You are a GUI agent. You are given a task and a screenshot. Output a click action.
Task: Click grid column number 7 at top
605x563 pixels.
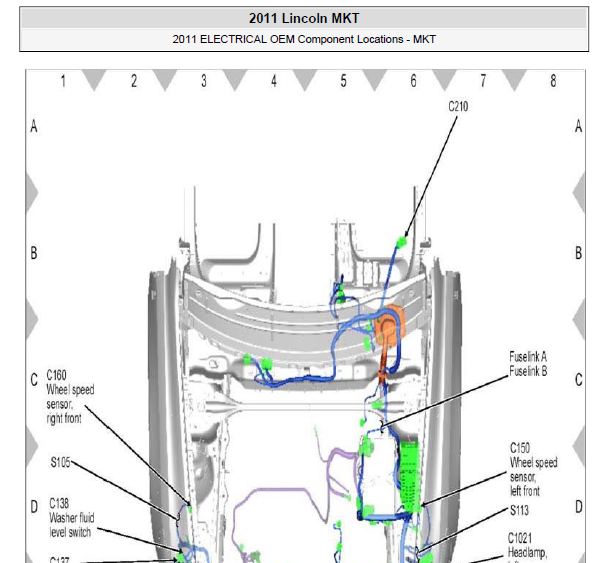(483, 81)
